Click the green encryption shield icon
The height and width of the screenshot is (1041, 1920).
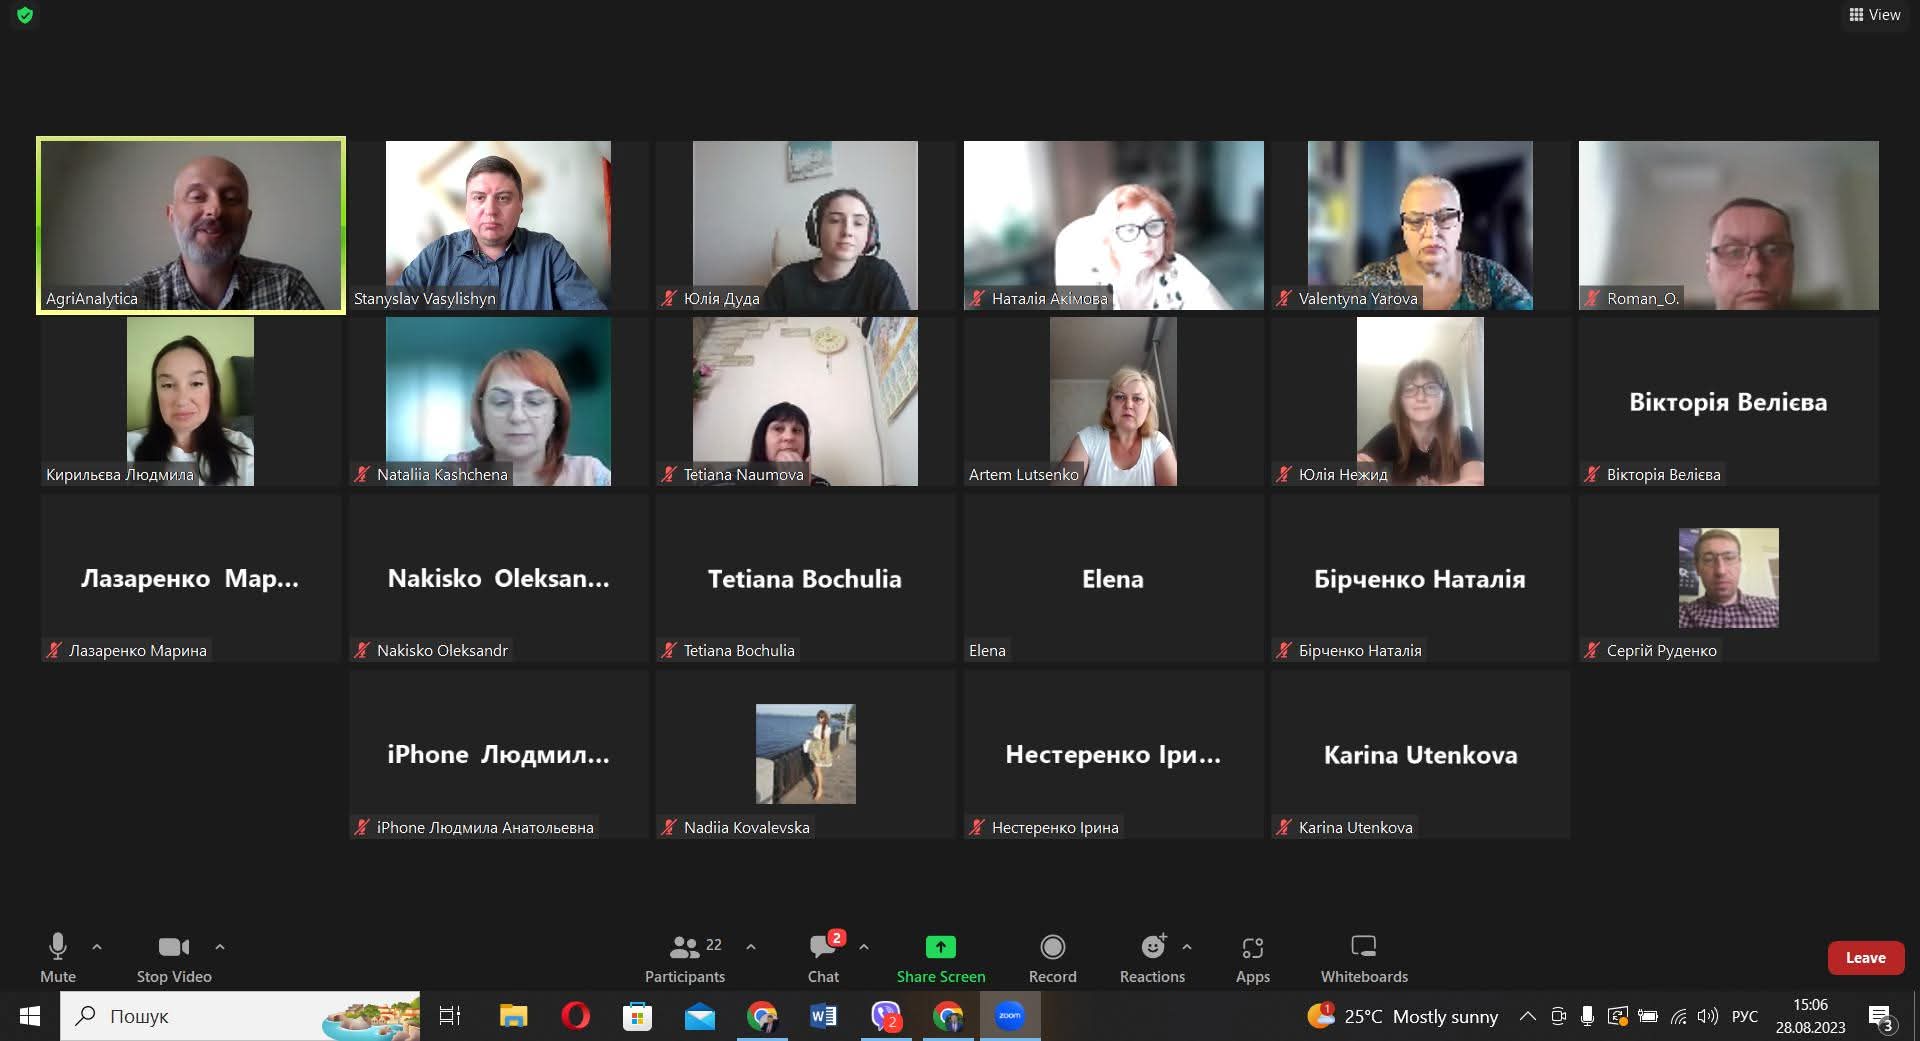25,15
